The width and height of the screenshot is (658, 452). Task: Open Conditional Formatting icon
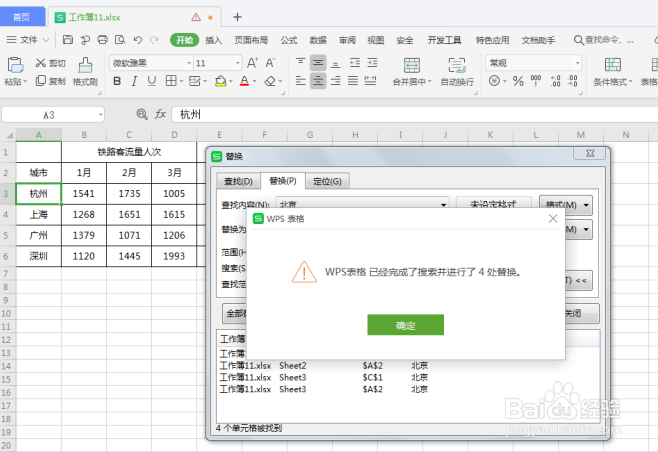613,65
